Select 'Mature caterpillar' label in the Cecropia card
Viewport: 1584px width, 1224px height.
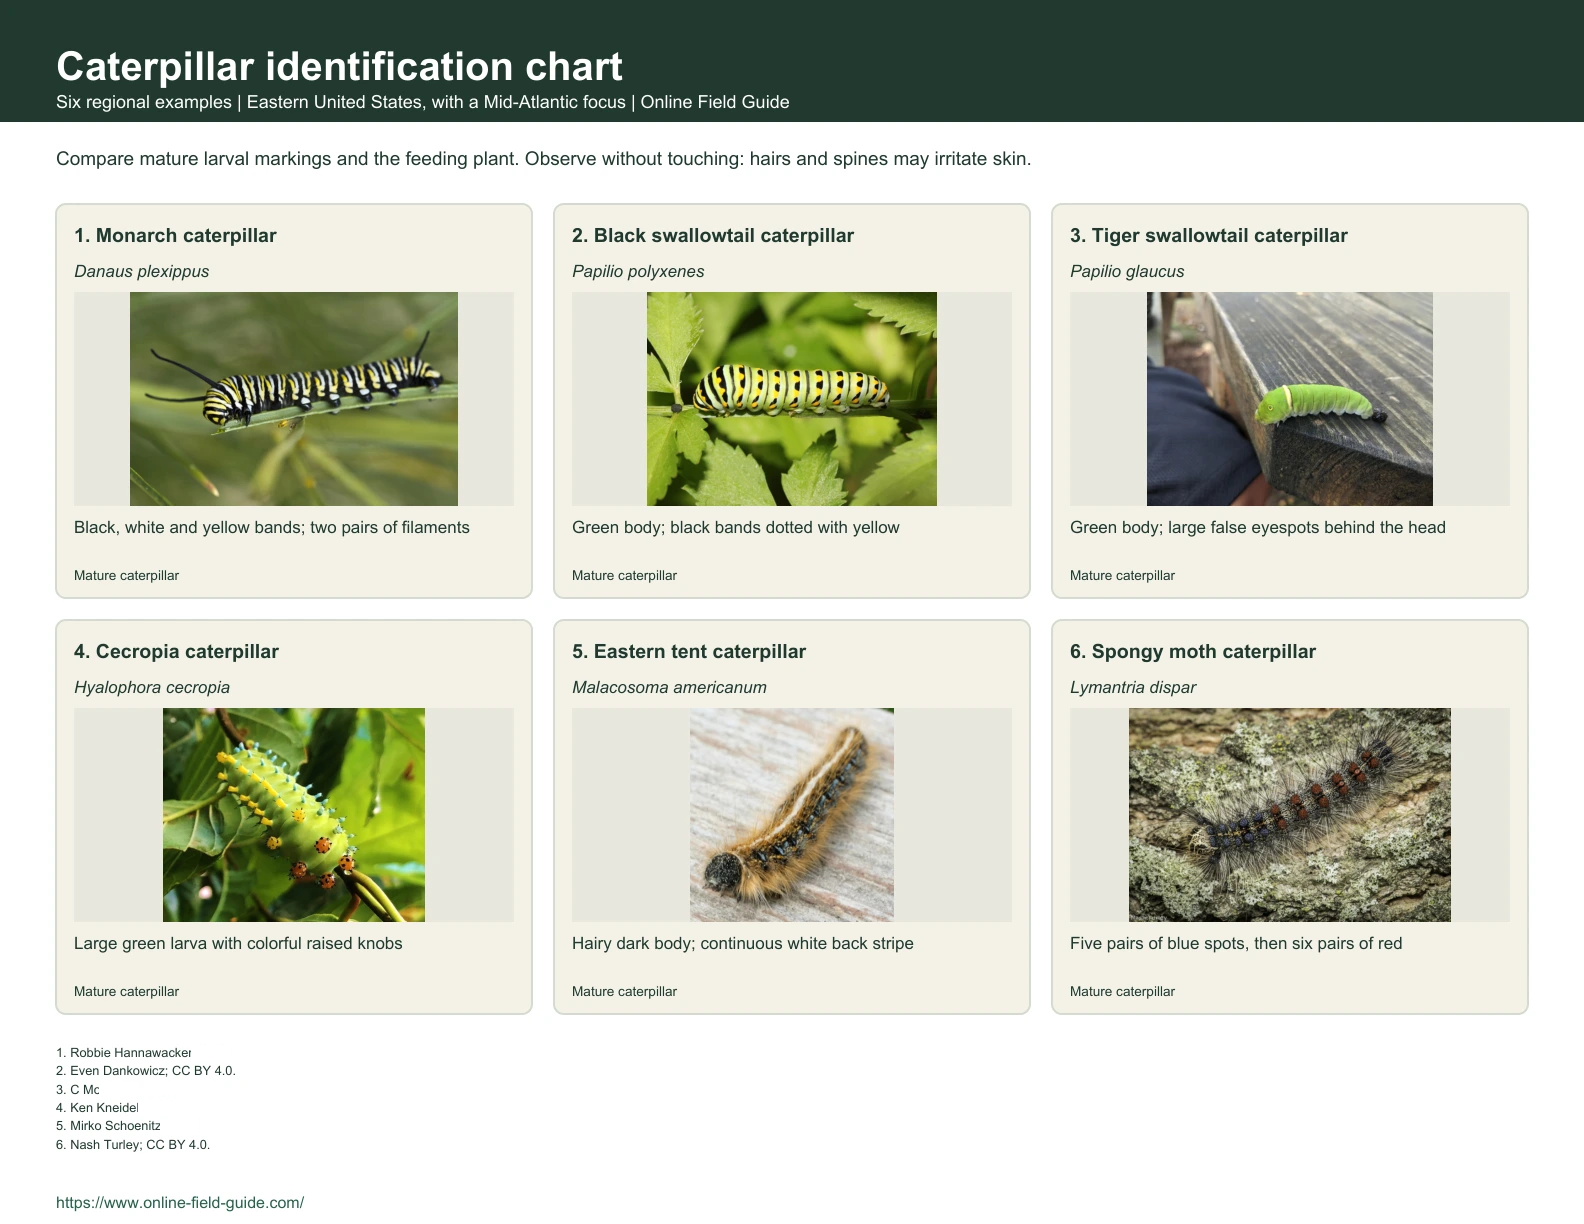click(127, 991)
